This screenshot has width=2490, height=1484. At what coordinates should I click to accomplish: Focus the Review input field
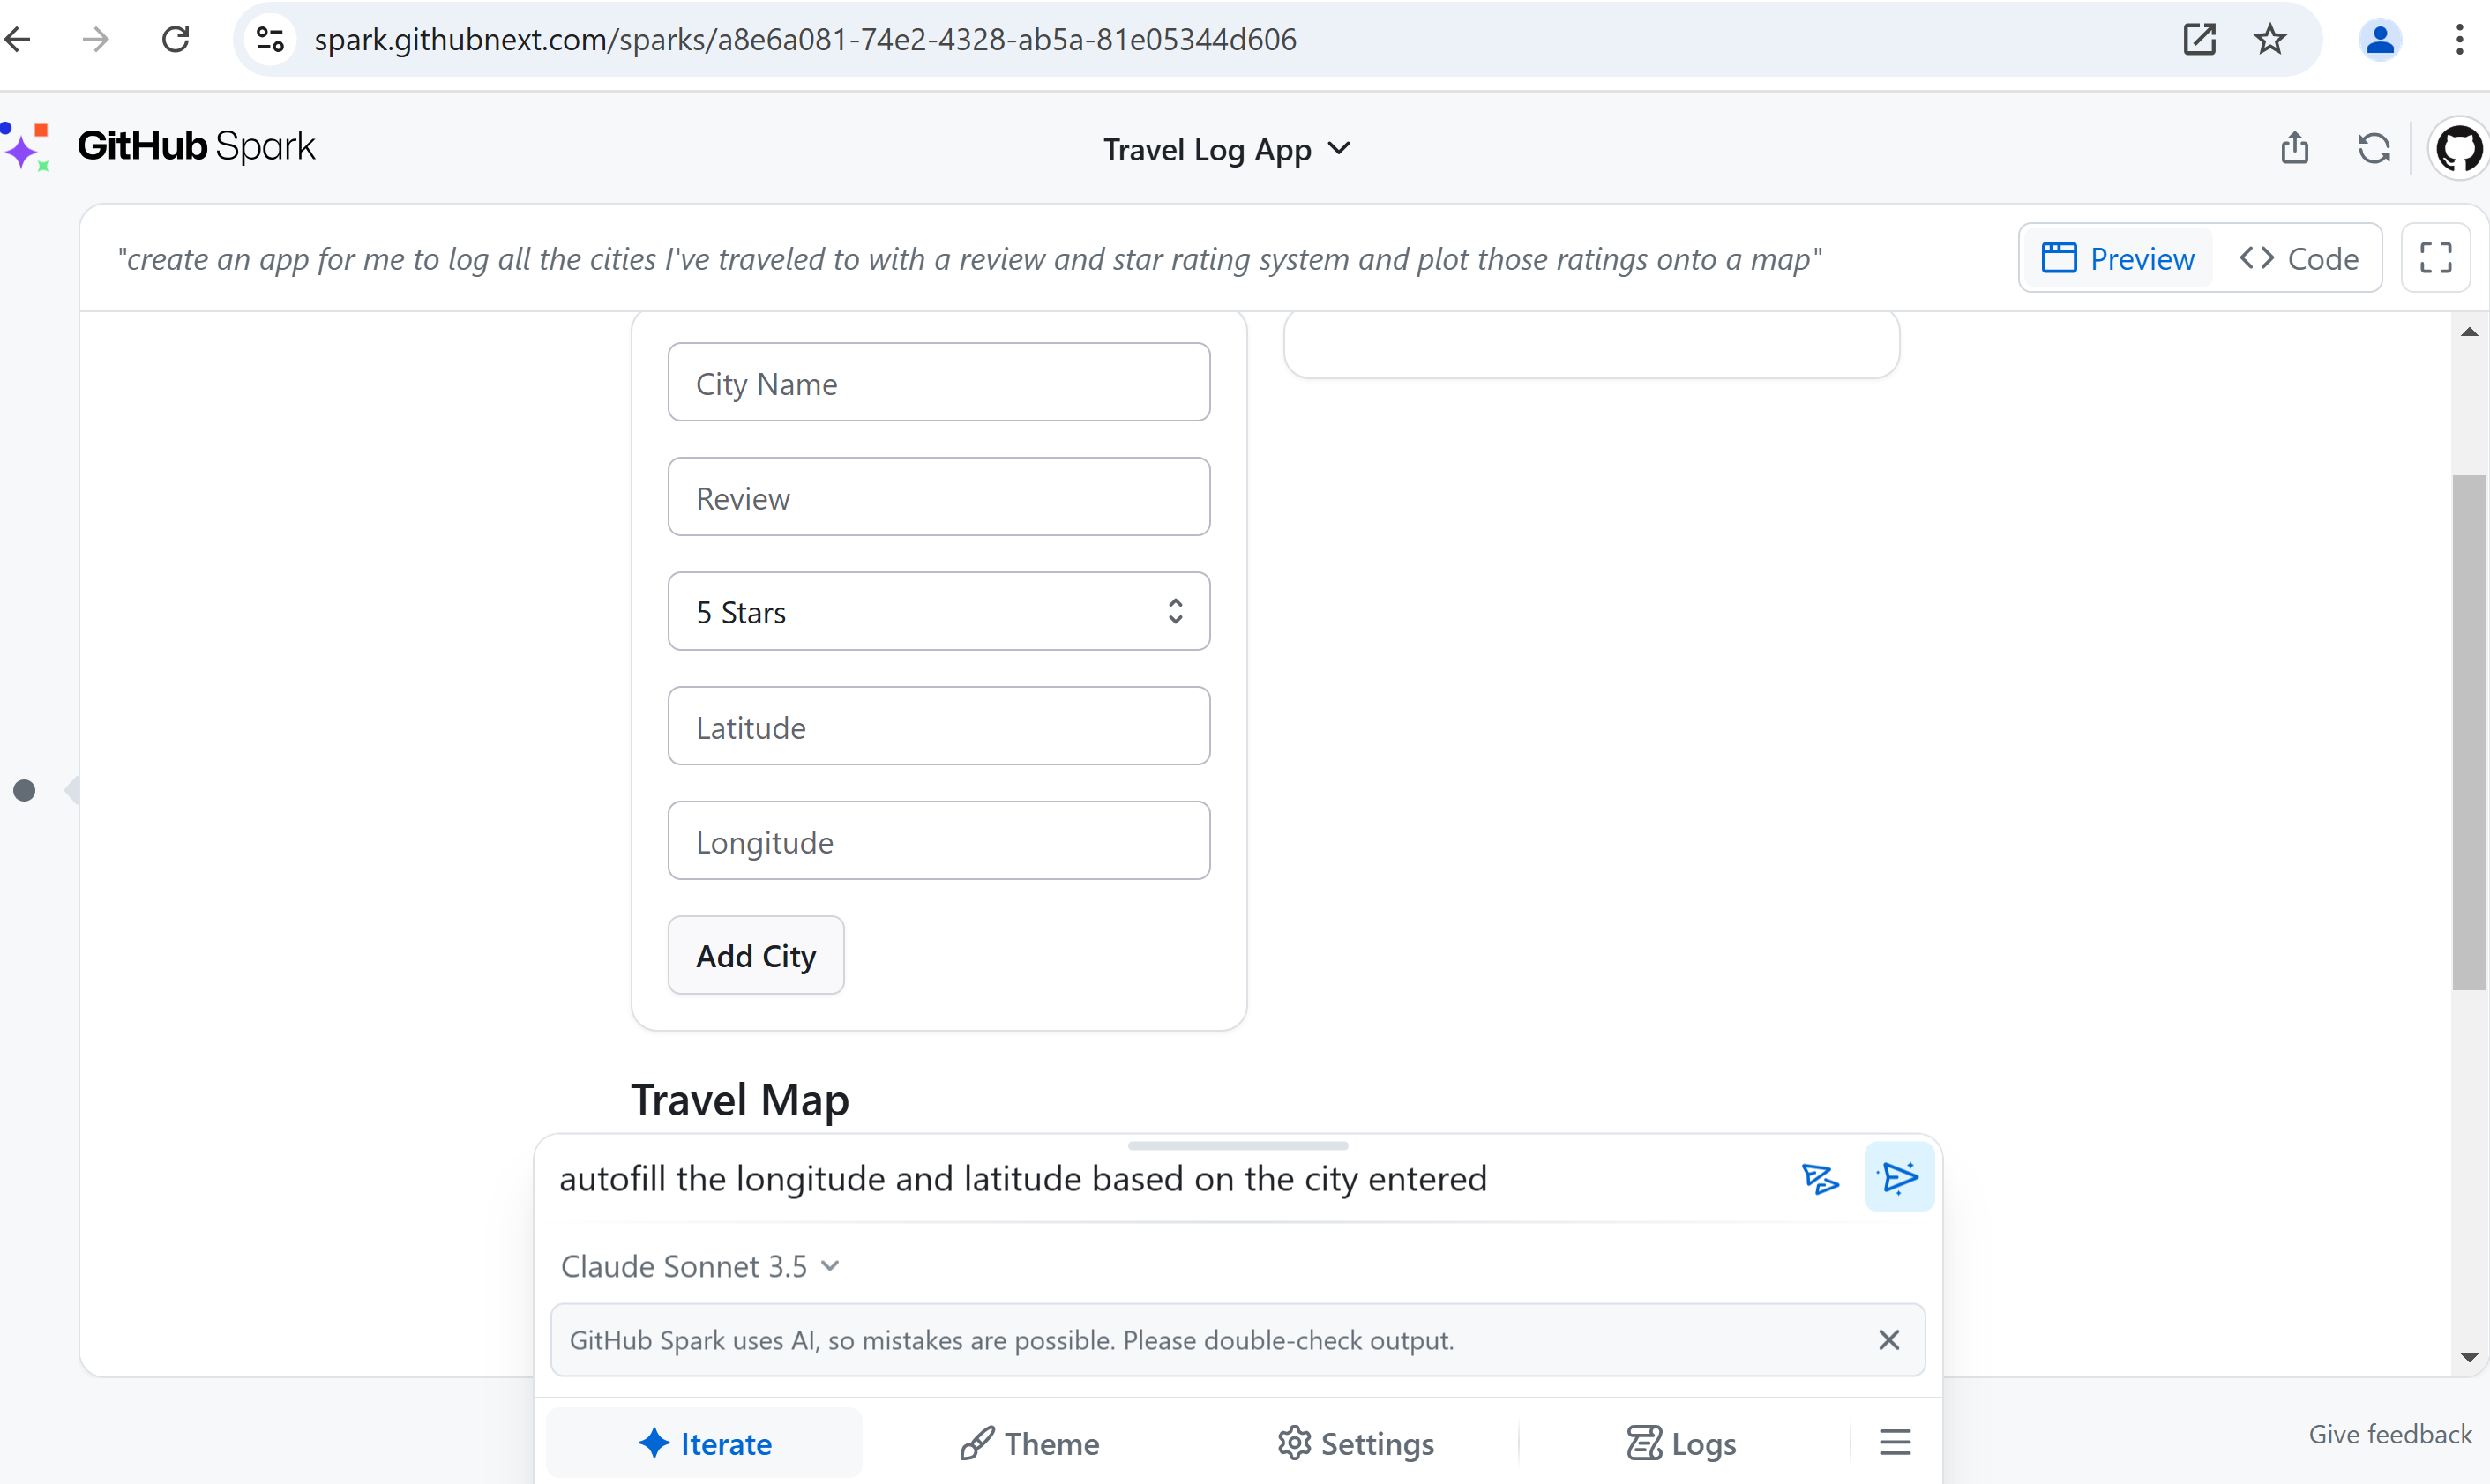point(939,497)
